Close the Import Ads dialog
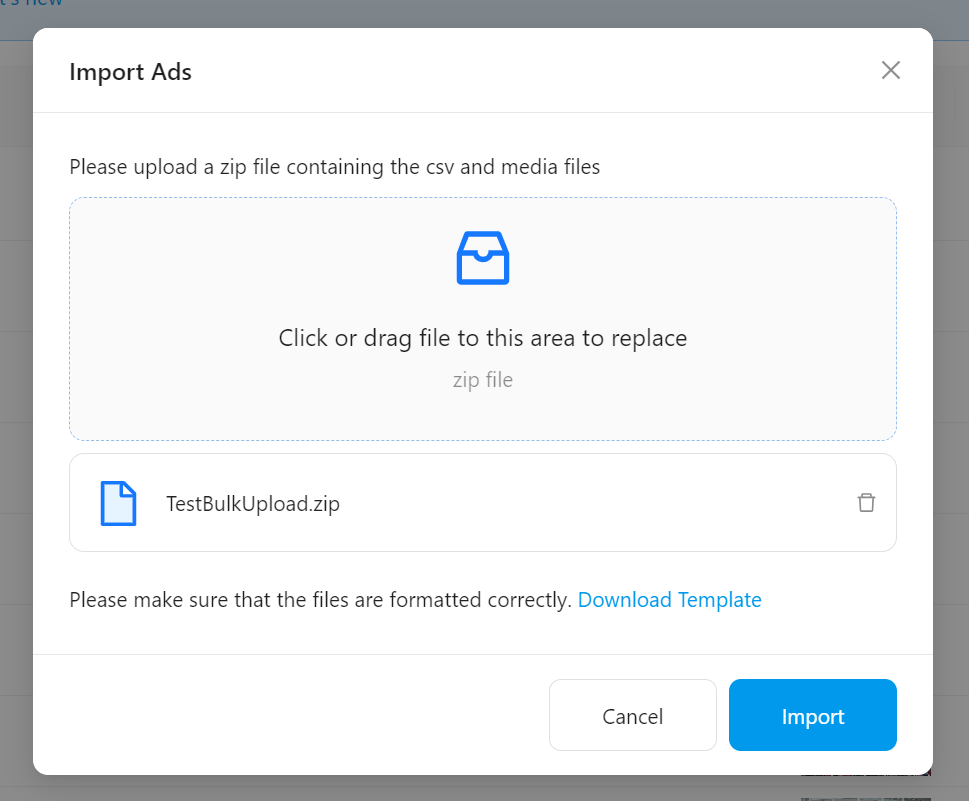 890,70
